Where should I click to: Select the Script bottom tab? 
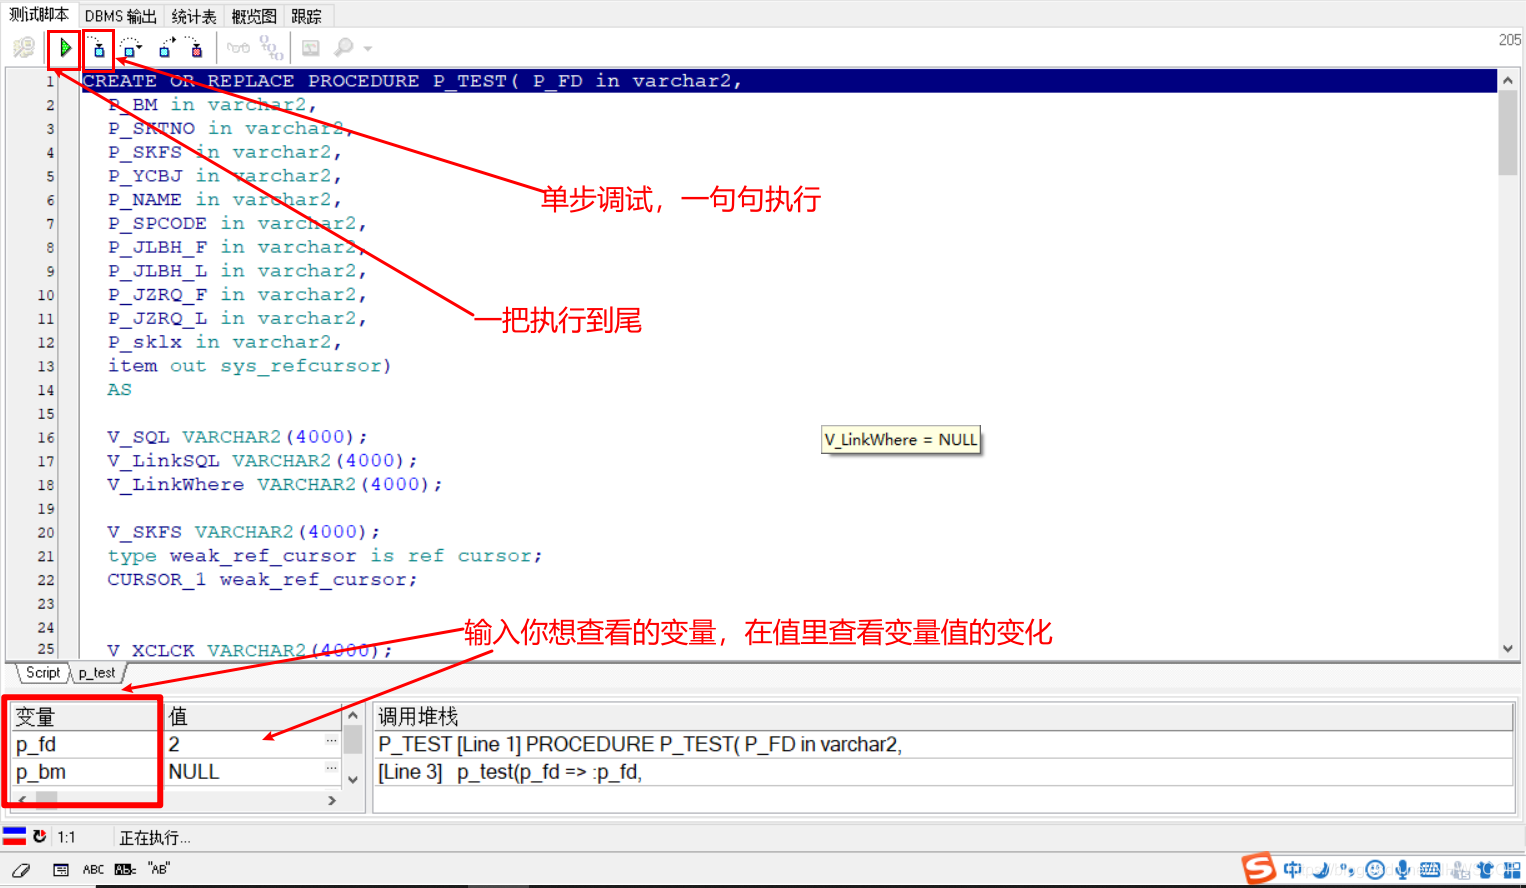point(43,673)
